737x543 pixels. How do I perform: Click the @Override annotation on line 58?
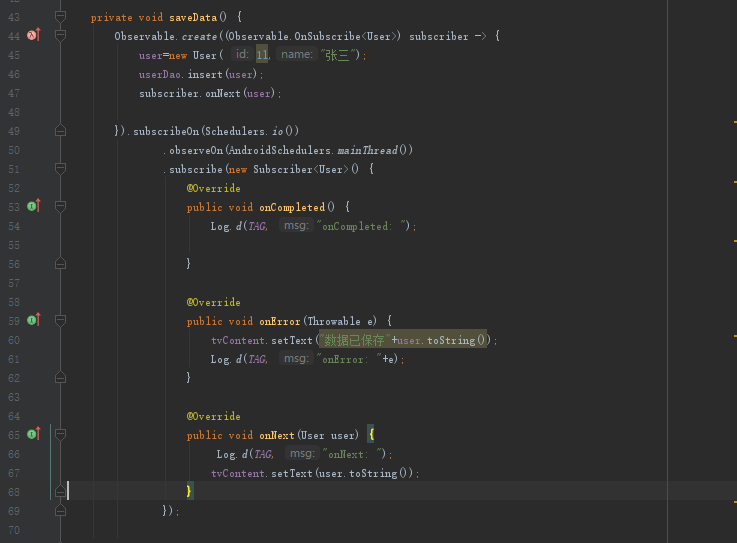[x=213, y=302]
